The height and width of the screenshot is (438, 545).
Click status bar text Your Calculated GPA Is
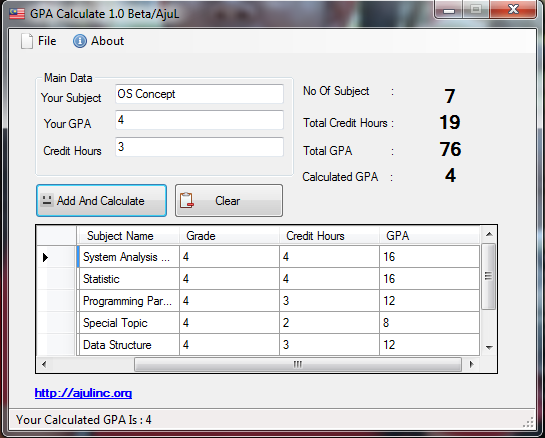[x=83, y=420]
